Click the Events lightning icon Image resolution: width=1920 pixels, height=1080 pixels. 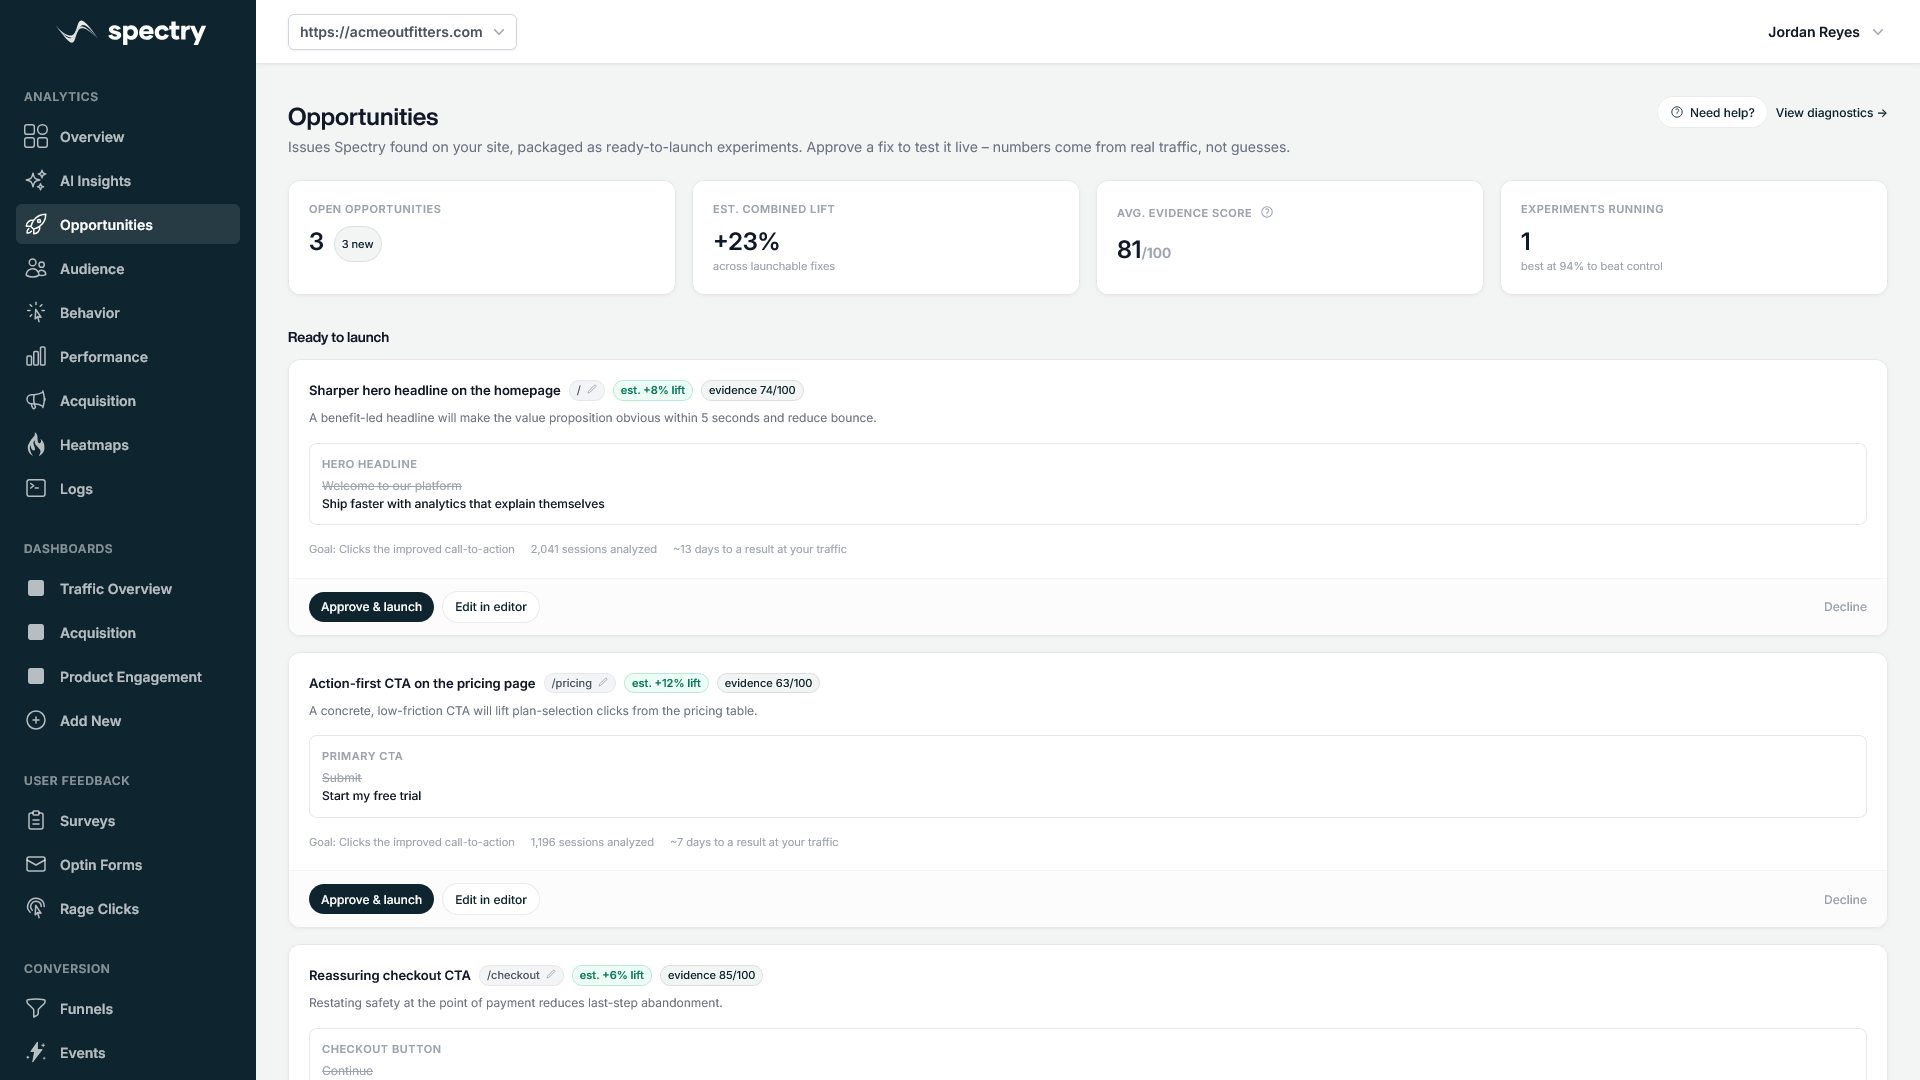(x=36, y=1053)
